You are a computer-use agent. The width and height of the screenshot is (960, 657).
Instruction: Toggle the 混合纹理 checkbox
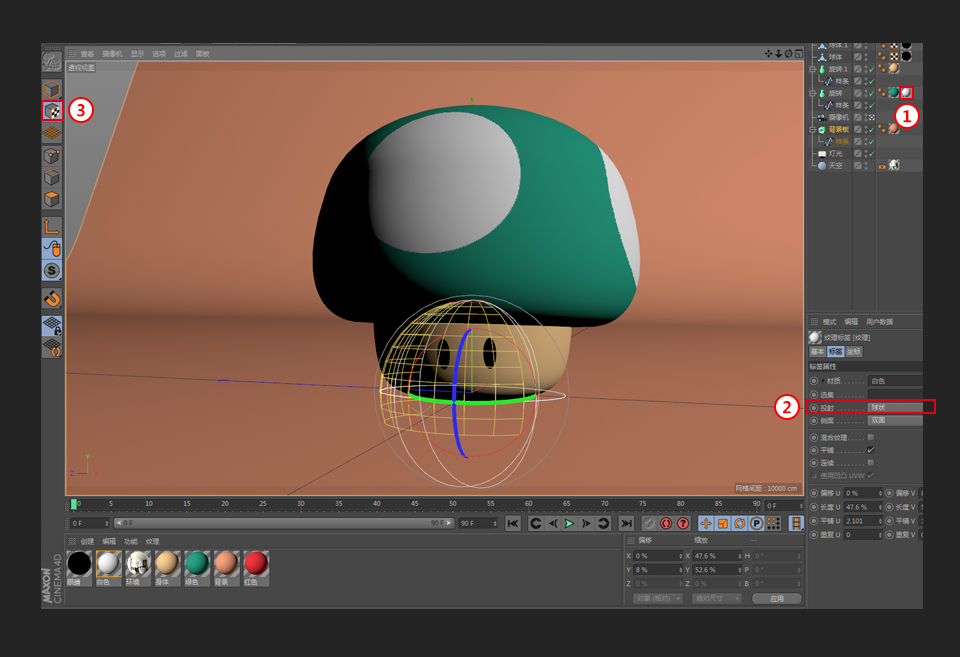point(871,437)
